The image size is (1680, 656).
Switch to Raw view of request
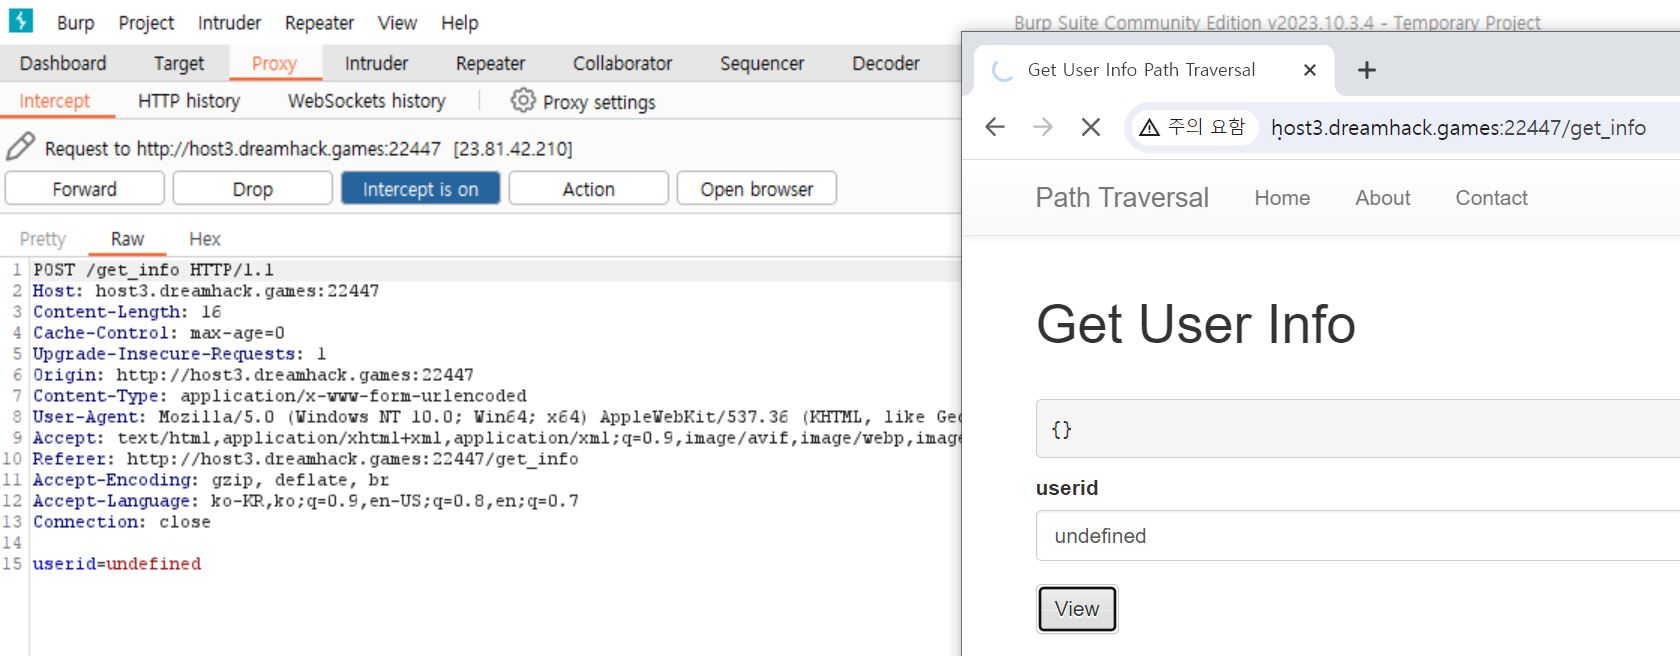click(x=127, y=239)
